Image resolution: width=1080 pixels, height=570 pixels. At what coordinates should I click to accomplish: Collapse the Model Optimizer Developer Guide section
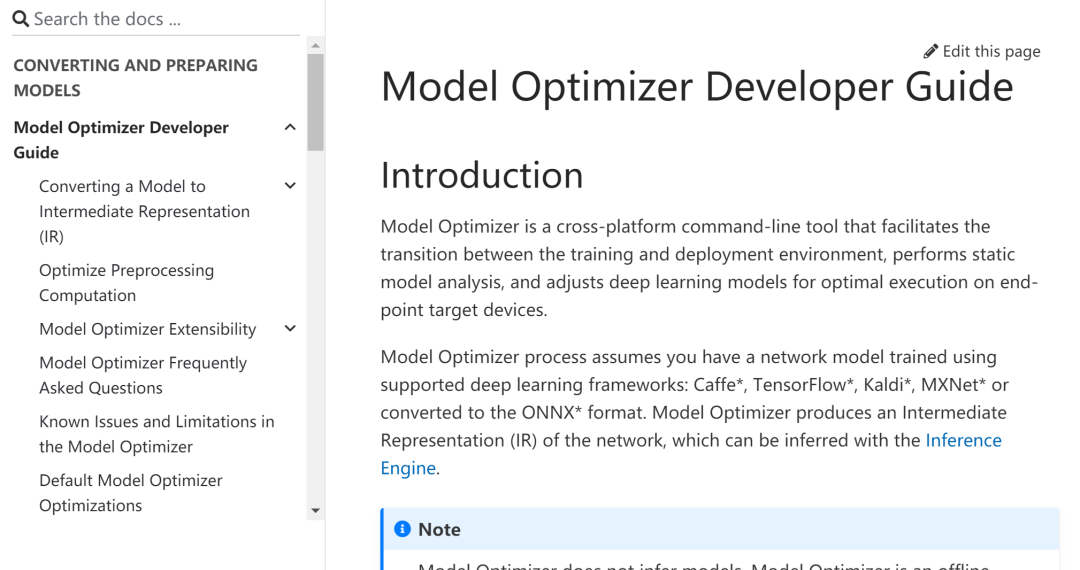tap(290, 127)
